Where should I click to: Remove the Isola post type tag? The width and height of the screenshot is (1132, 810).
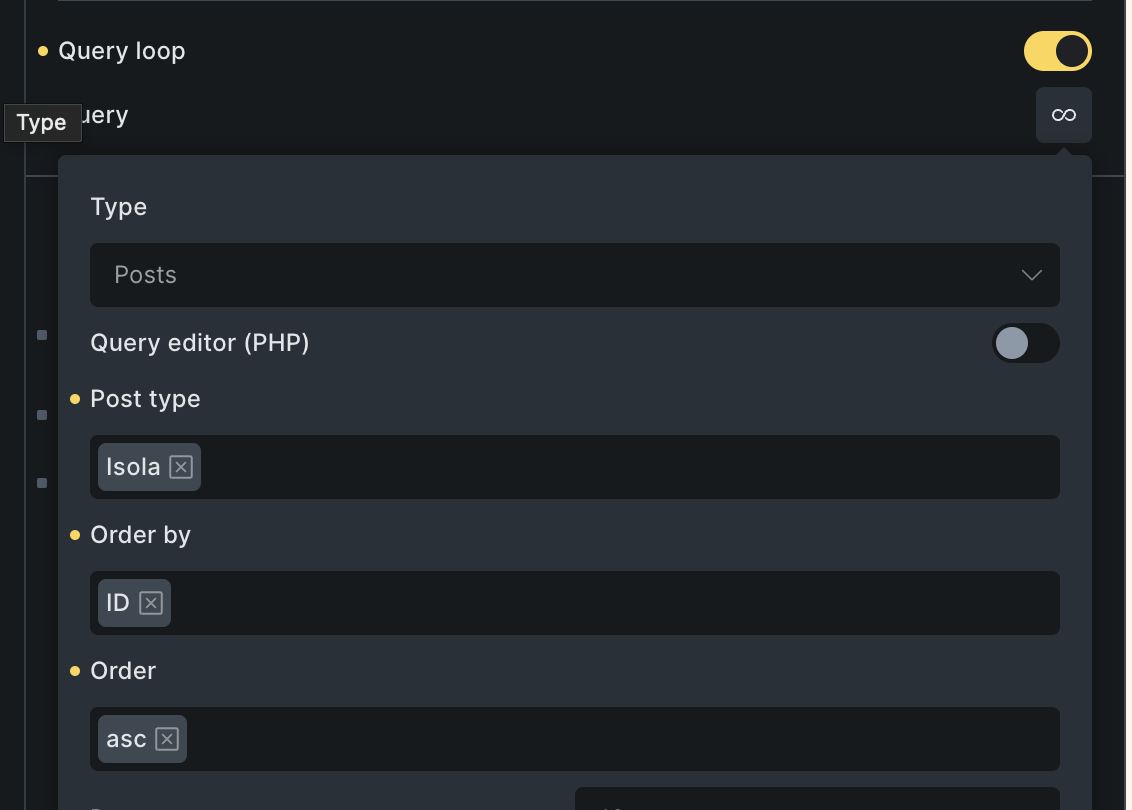coord(181,467)
